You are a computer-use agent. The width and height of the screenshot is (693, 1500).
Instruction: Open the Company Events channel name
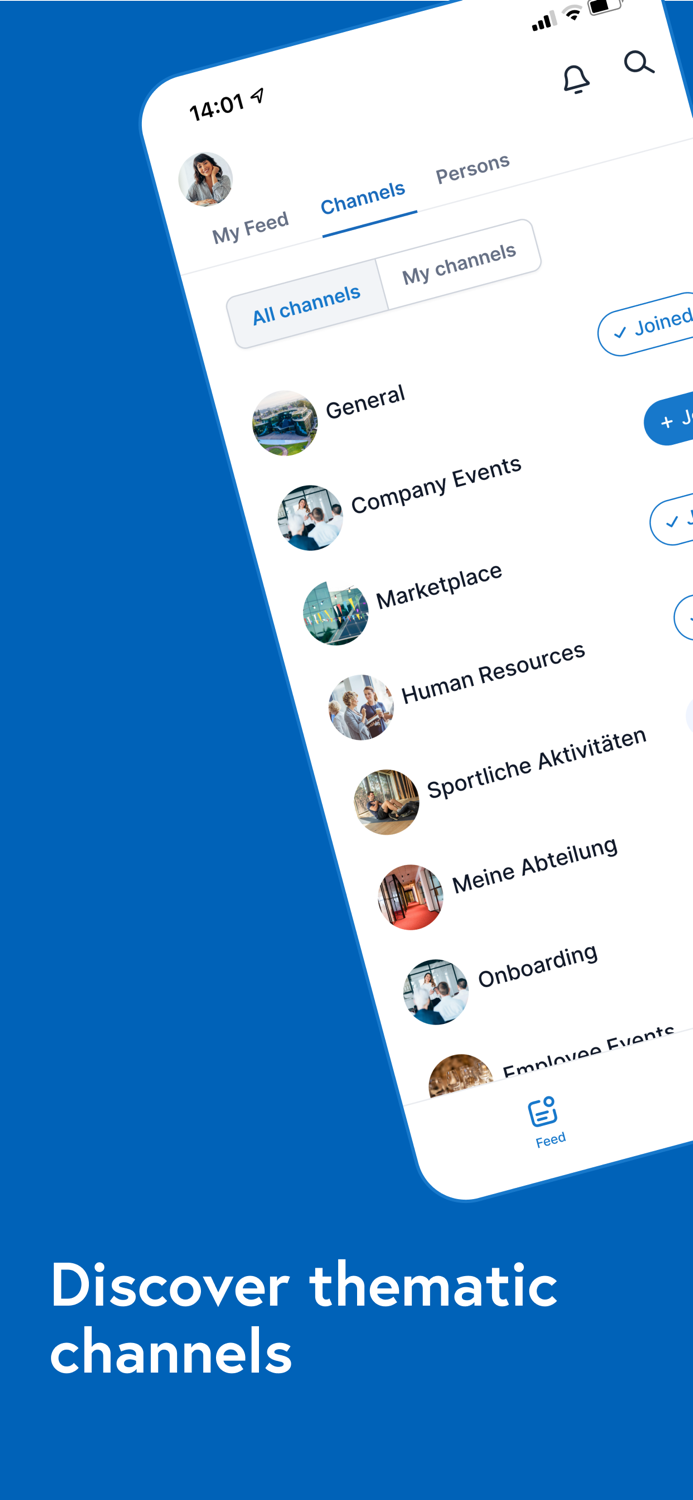point(436,485)
